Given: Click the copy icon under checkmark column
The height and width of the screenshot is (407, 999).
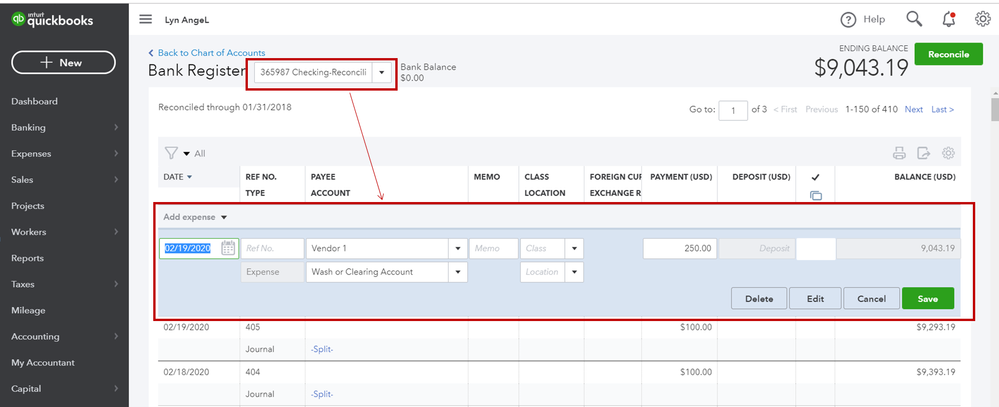Looking at the screenshot, I should [816, 196].
